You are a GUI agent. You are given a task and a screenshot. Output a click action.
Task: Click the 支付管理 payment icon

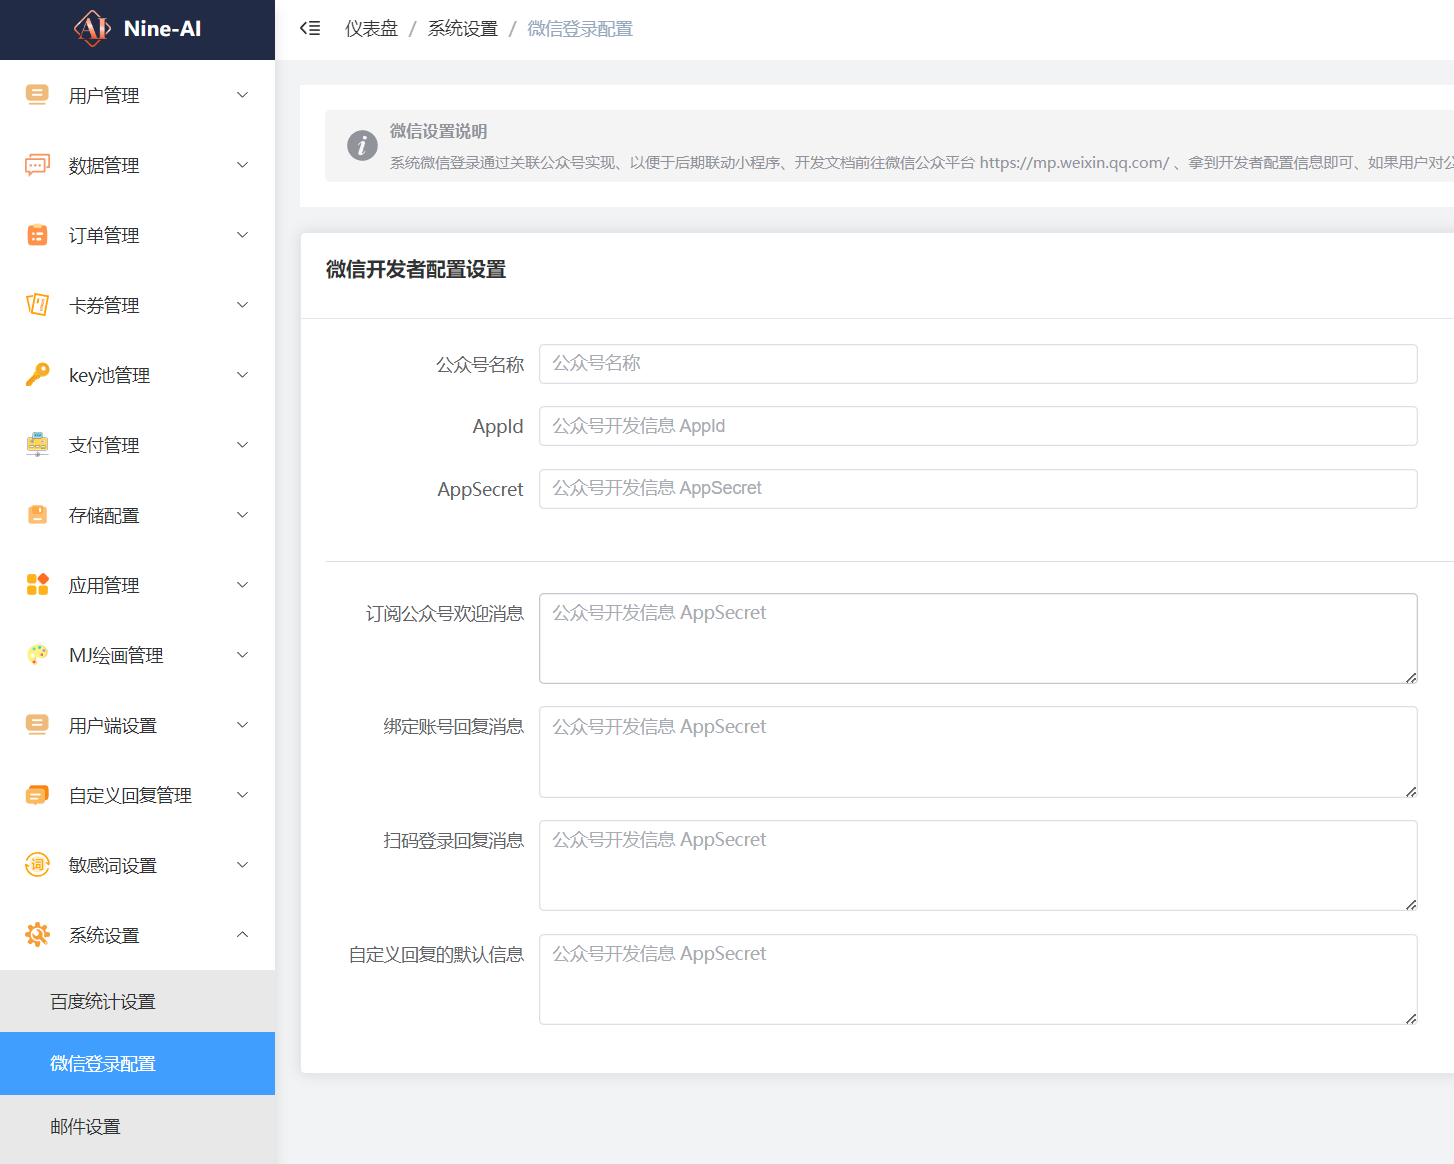tap(37, 445)
